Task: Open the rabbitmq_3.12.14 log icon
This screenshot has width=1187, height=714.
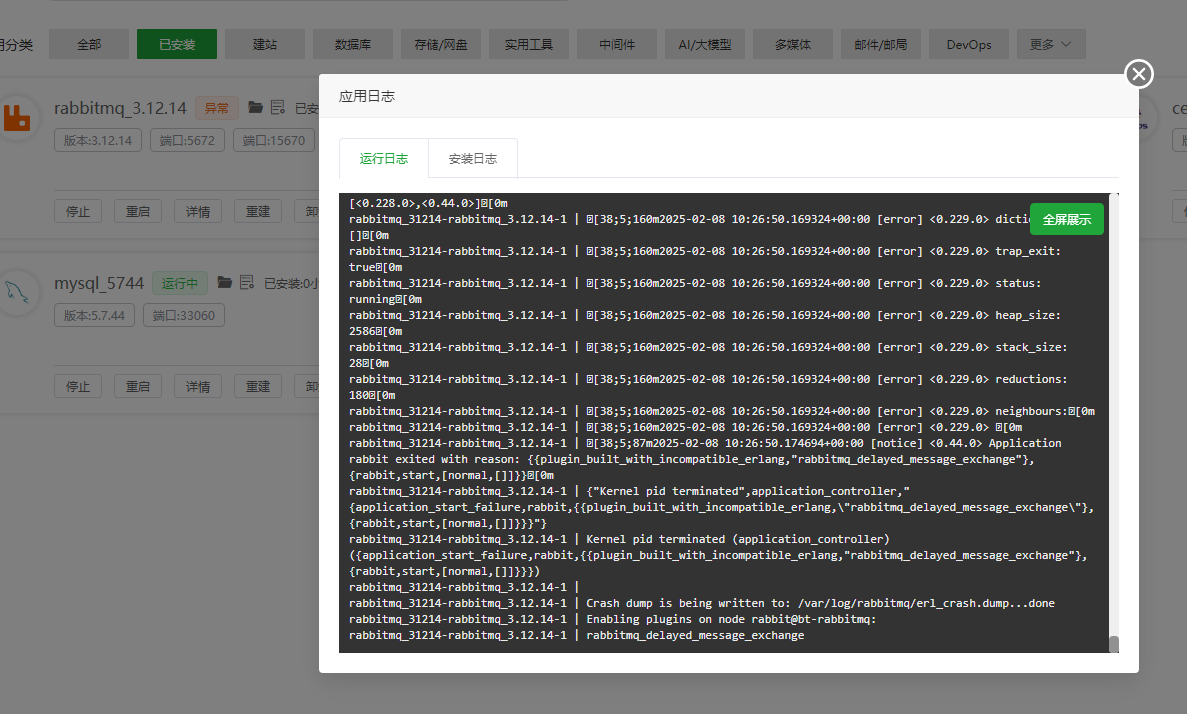Action: [278, 108]
